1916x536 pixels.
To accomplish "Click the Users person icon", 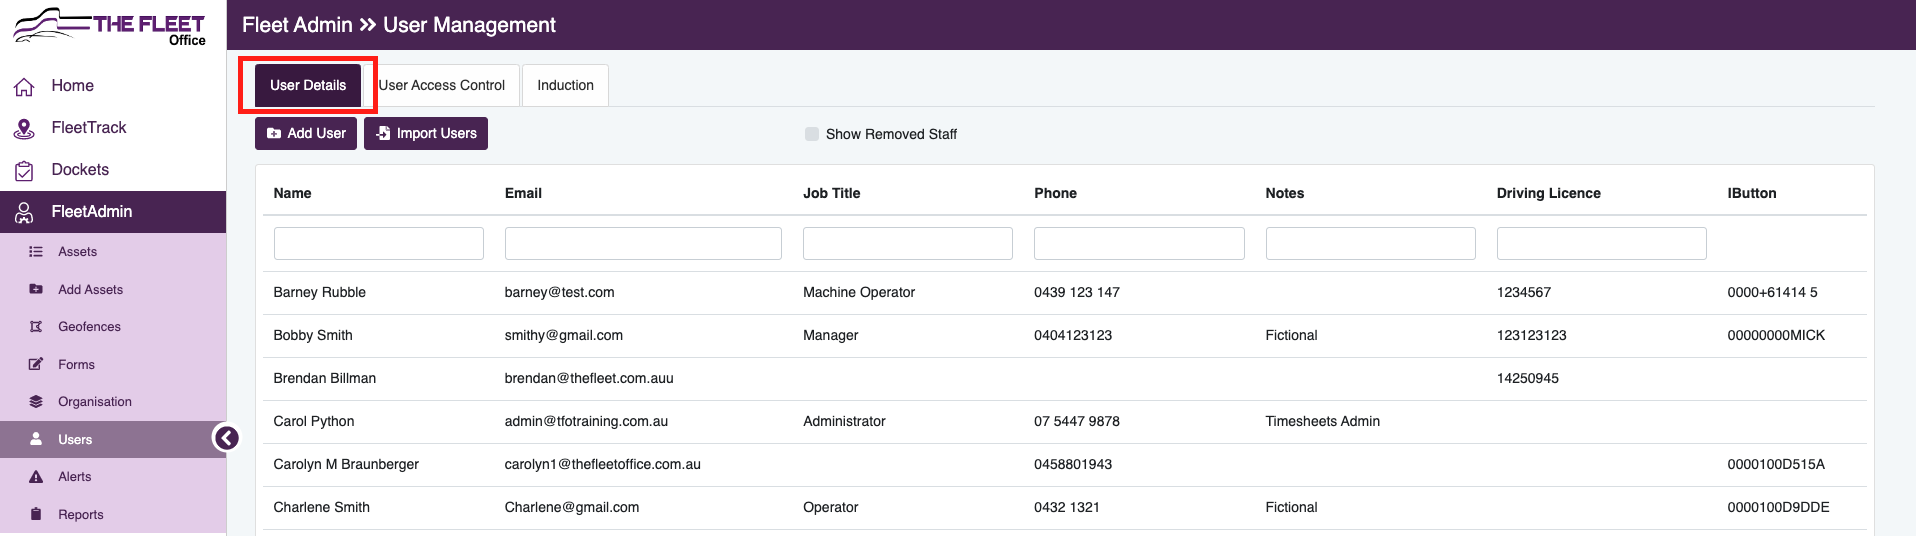I will click(36, 439).
